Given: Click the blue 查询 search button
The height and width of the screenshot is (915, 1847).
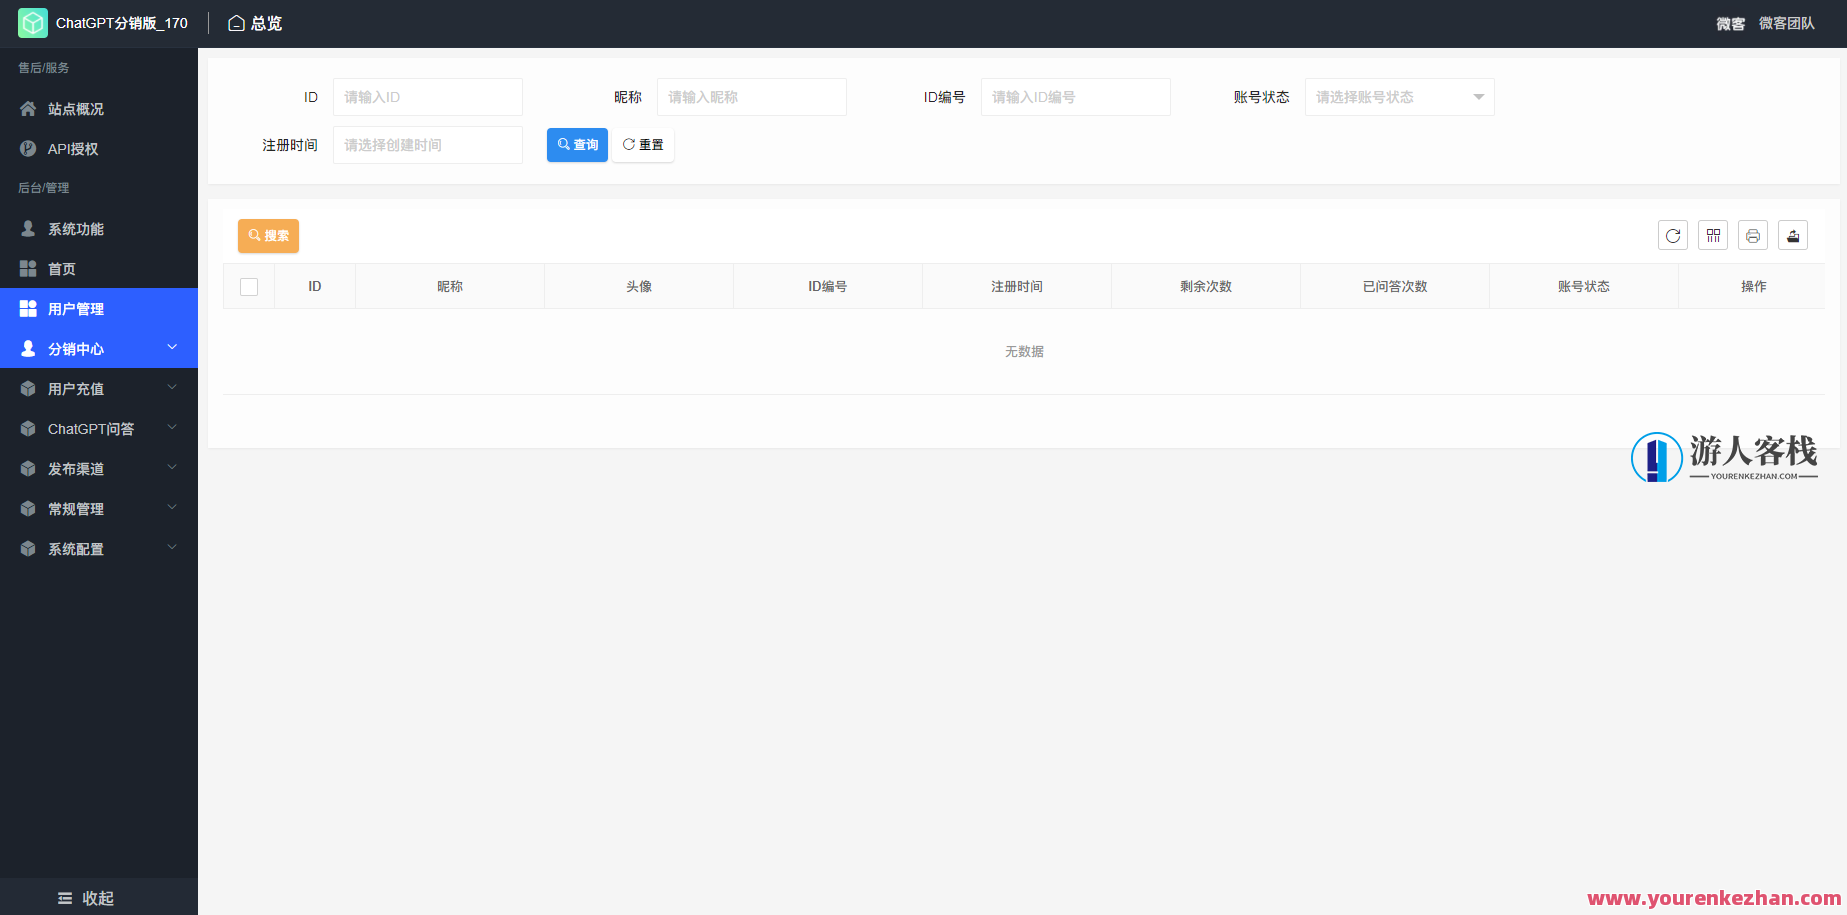Looking at the screenshot, I should pyautogui.click(x=577, y=144).
